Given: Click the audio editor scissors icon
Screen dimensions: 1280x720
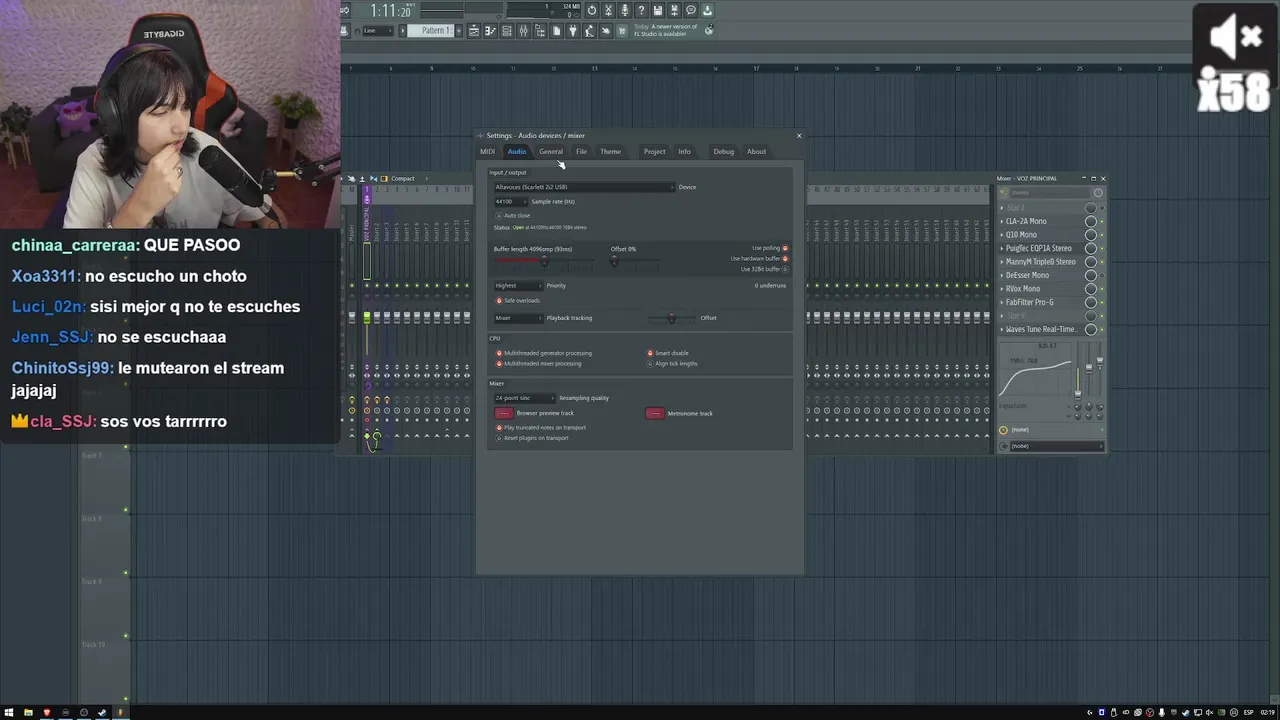Looking at the screenshot, I should 608,11.
